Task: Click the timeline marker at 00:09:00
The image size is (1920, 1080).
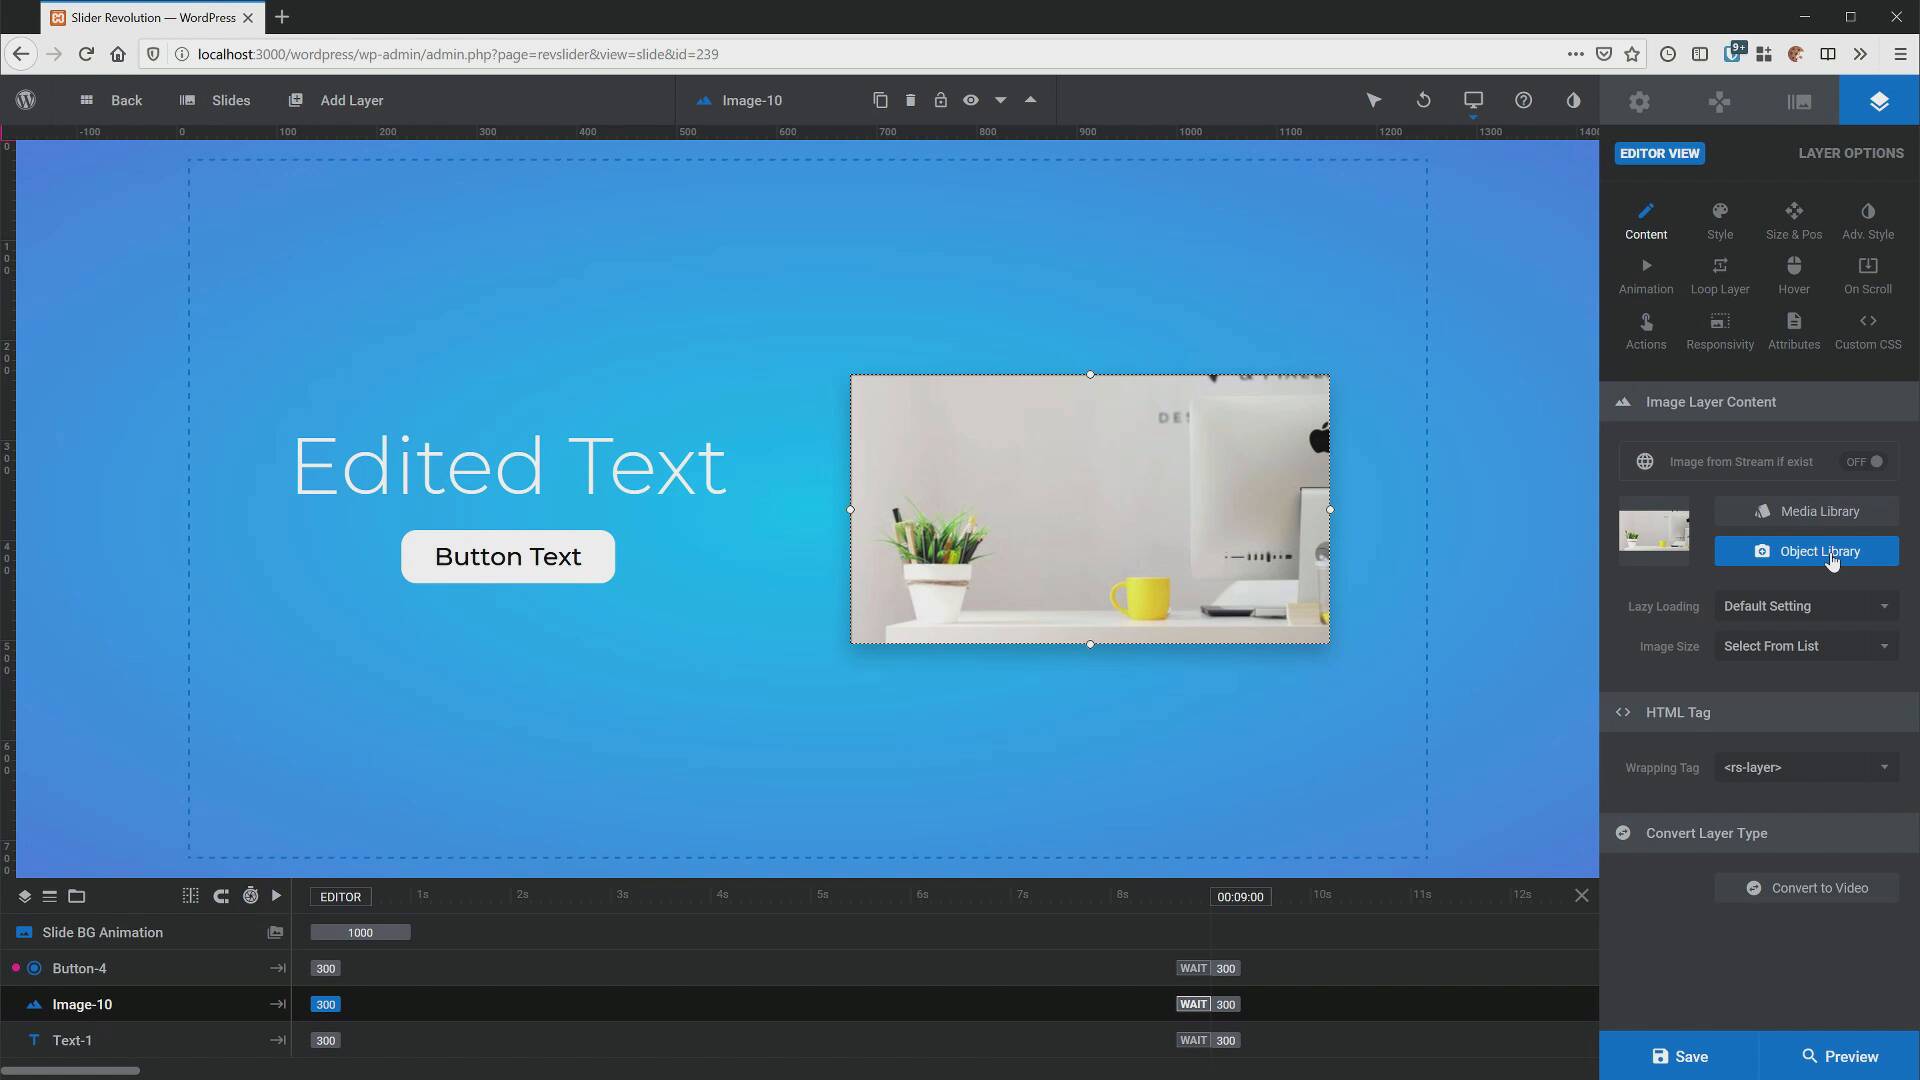Action: click(x=1240, y=896)
